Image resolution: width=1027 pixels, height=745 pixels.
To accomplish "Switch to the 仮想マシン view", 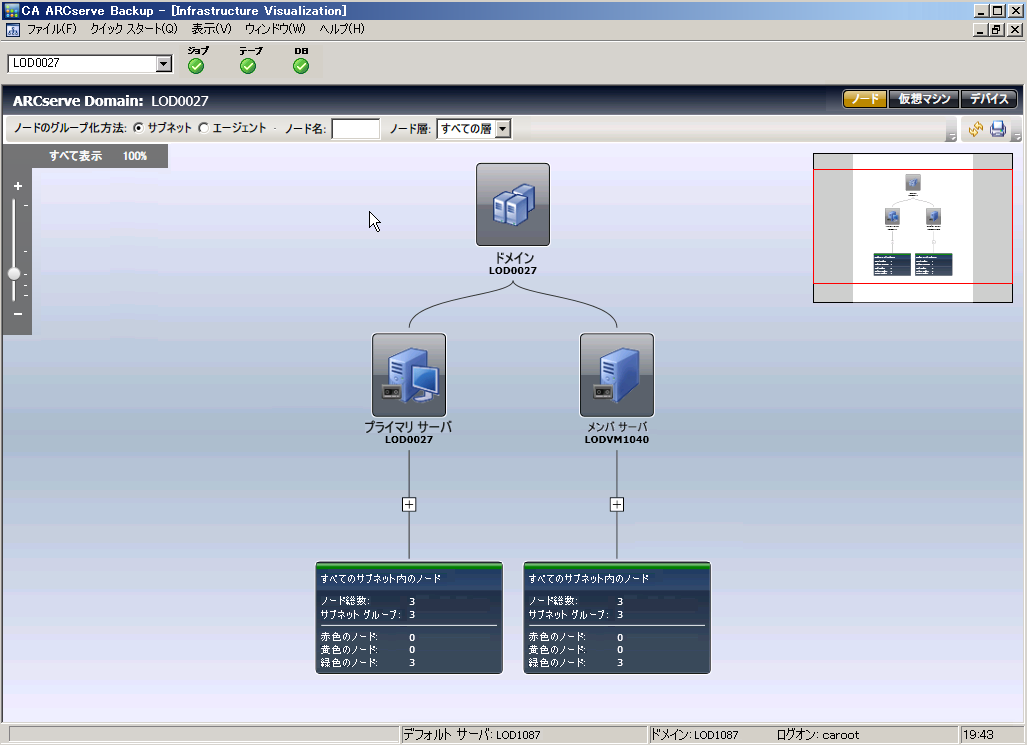I will click(x=923, y=99).
